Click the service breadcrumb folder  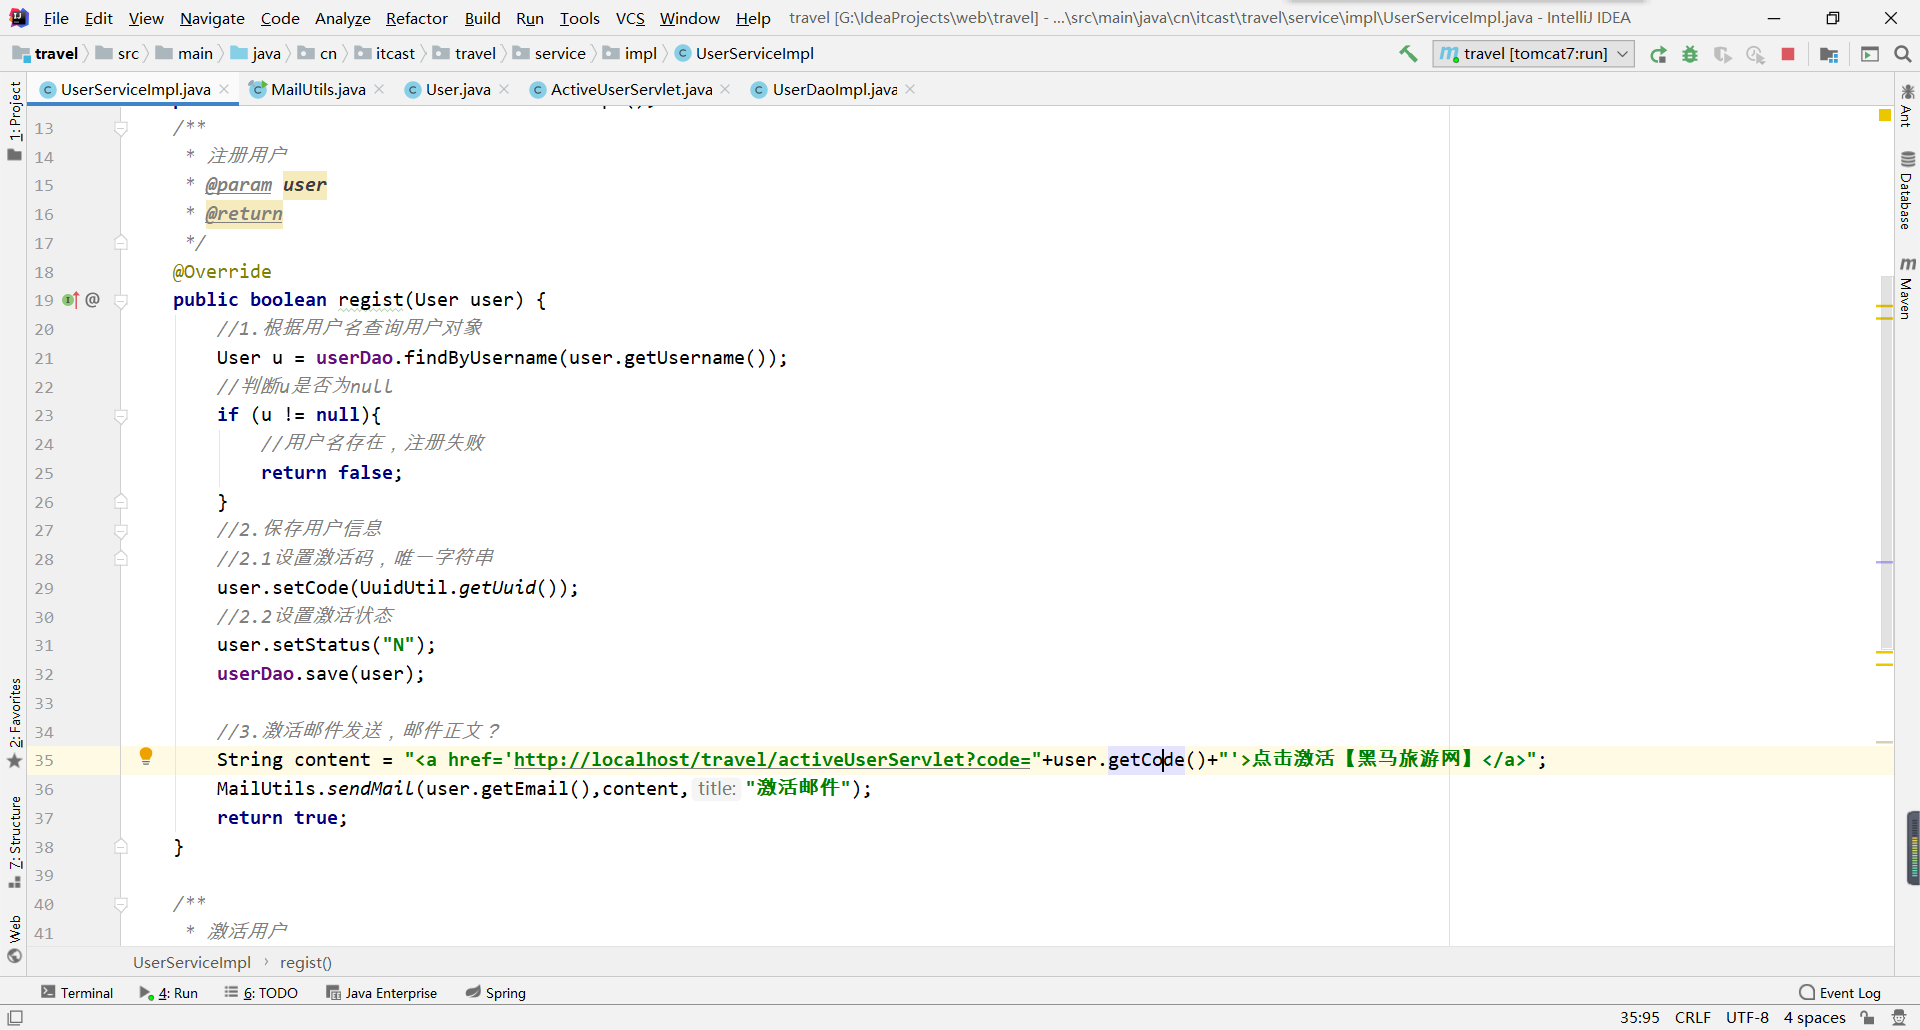pyautogui.click(x=550, y=54)
